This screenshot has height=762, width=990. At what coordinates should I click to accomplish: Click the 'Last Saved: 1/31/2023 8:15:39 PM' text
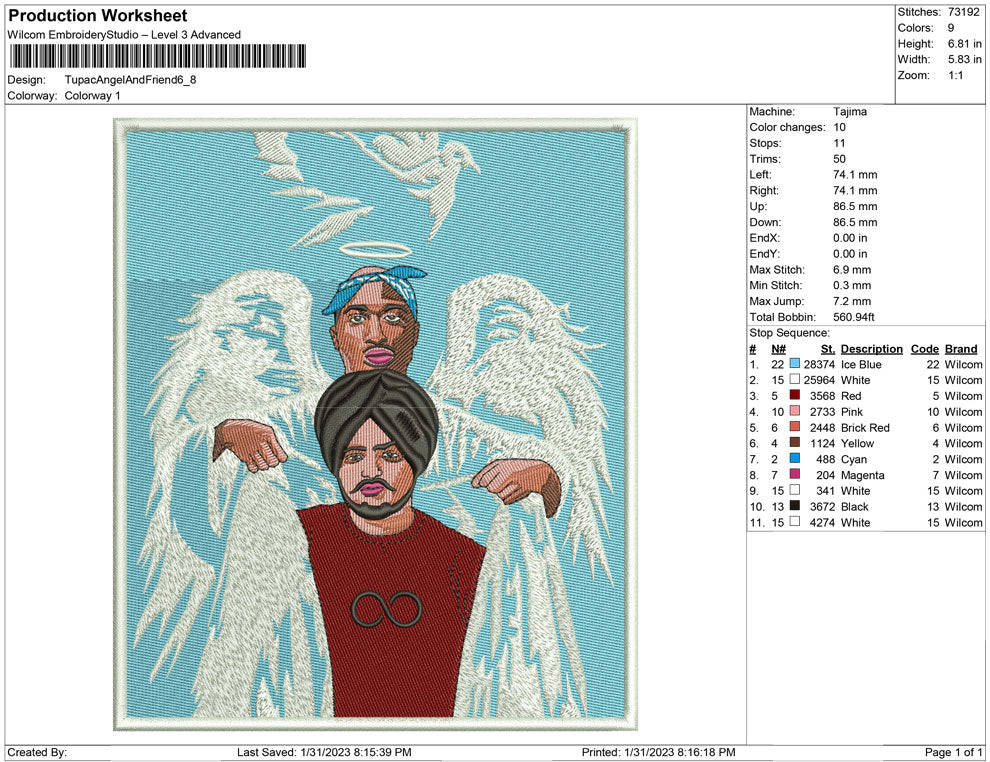click(x=324, y=752)
